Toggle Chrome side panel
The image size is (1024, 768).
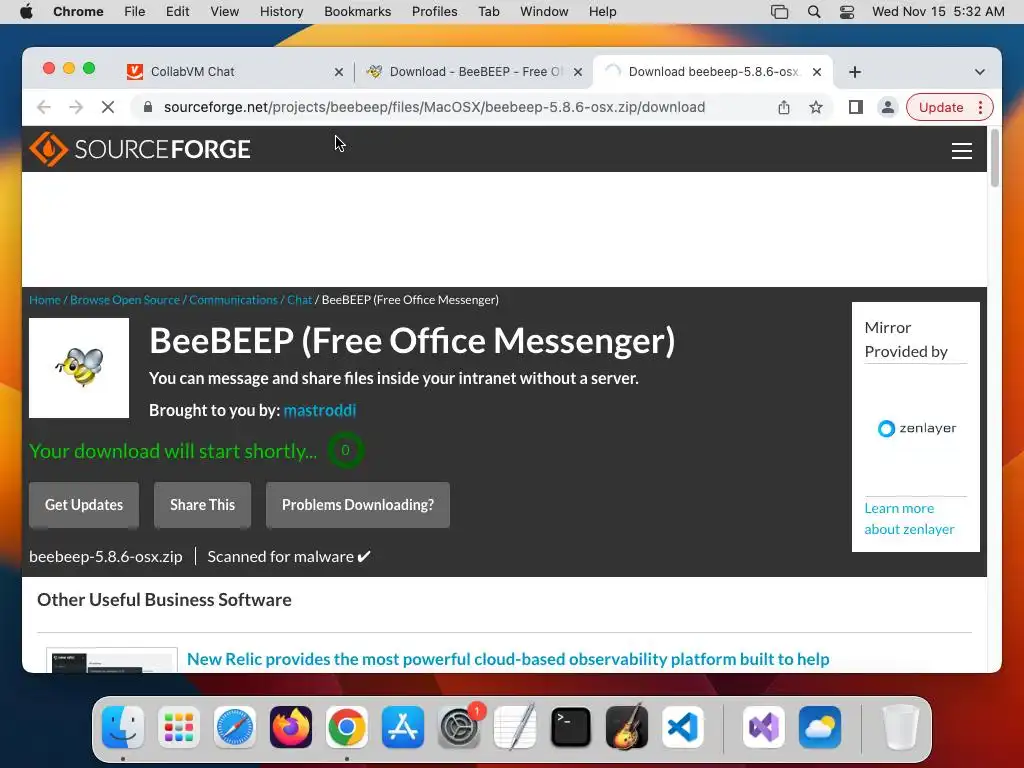(x=856, y=107)
